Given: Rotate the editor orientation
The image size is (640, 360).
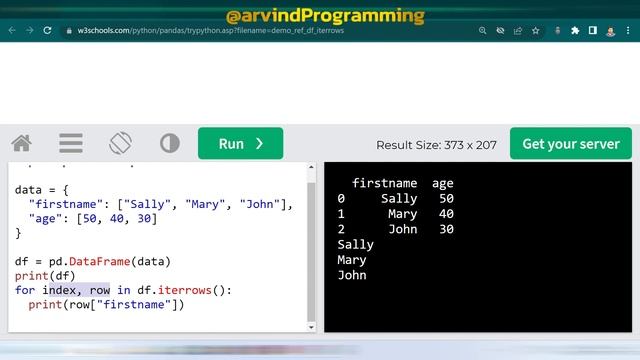Looking at the screenshot, I should tap(120, 143).
